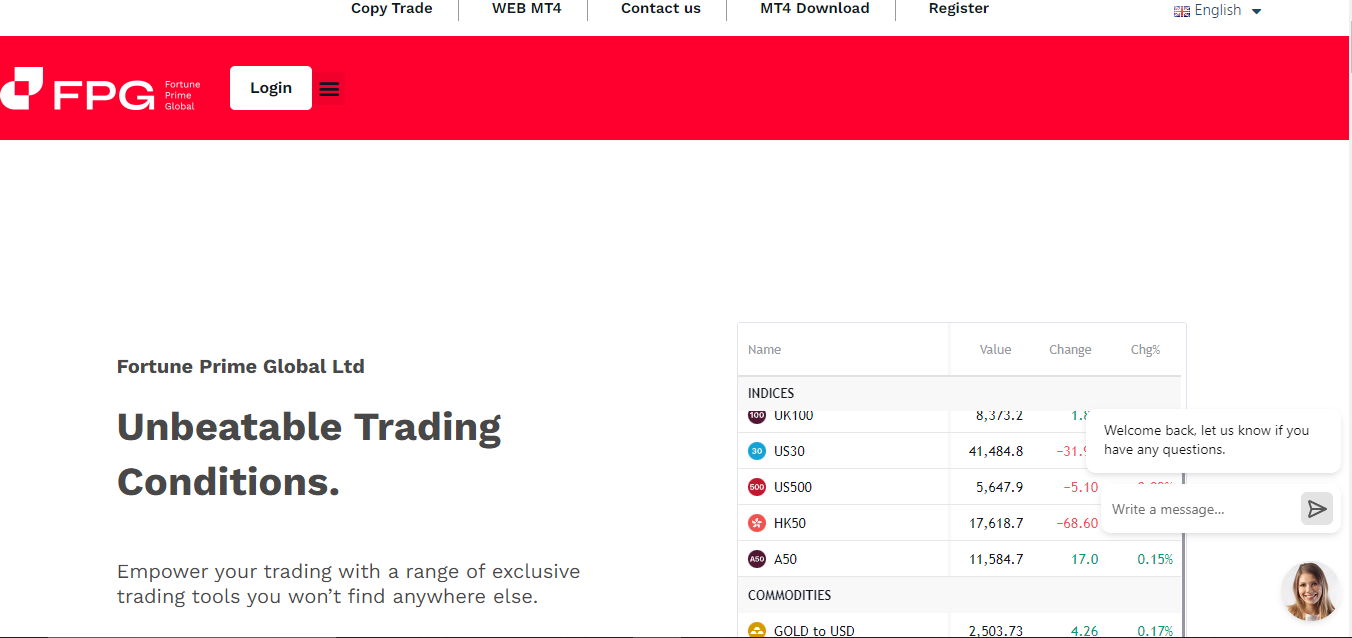
Task: Click the Chg% column header
Action: pyautogui.click(x=1146, y=350)
